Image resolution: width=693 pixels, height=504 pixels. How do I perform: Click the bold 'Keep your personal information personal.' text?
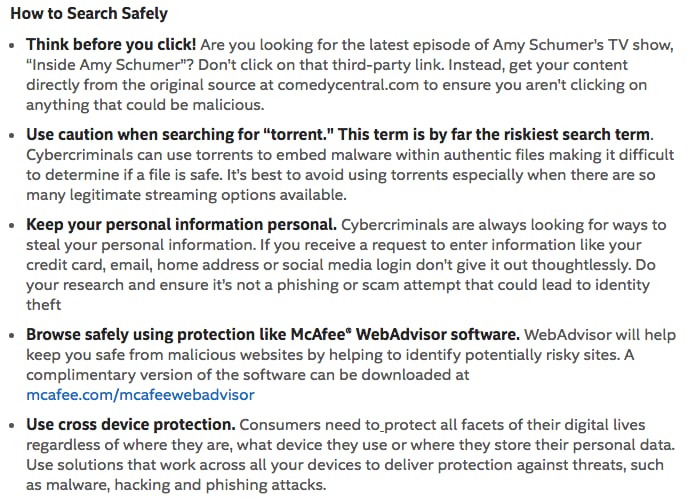181,225
